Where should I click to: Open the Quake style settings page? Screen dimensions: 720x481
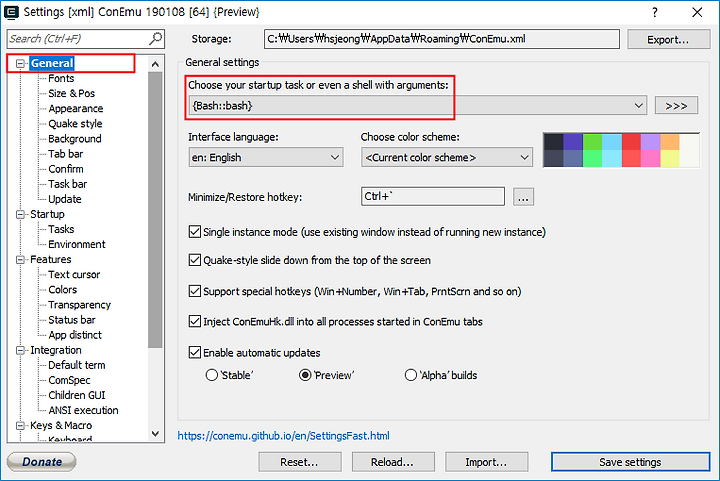75,124
